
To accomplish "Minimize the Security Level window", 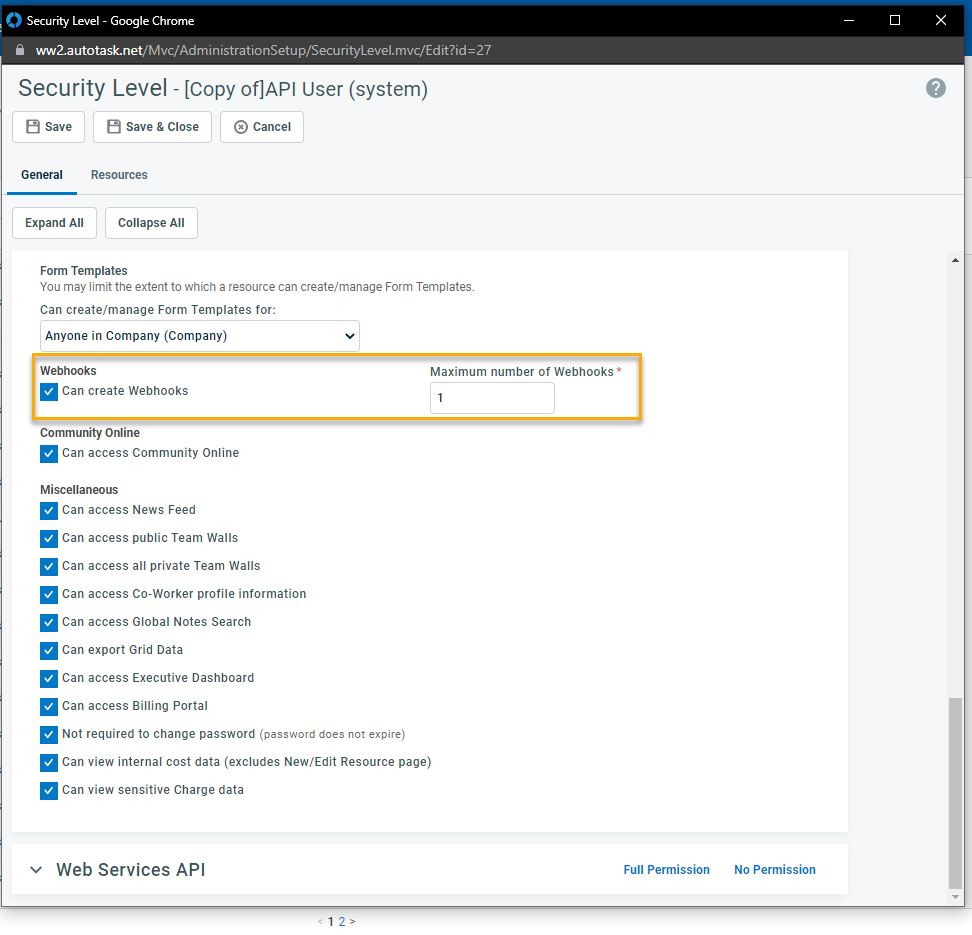I will click(849, 20).
